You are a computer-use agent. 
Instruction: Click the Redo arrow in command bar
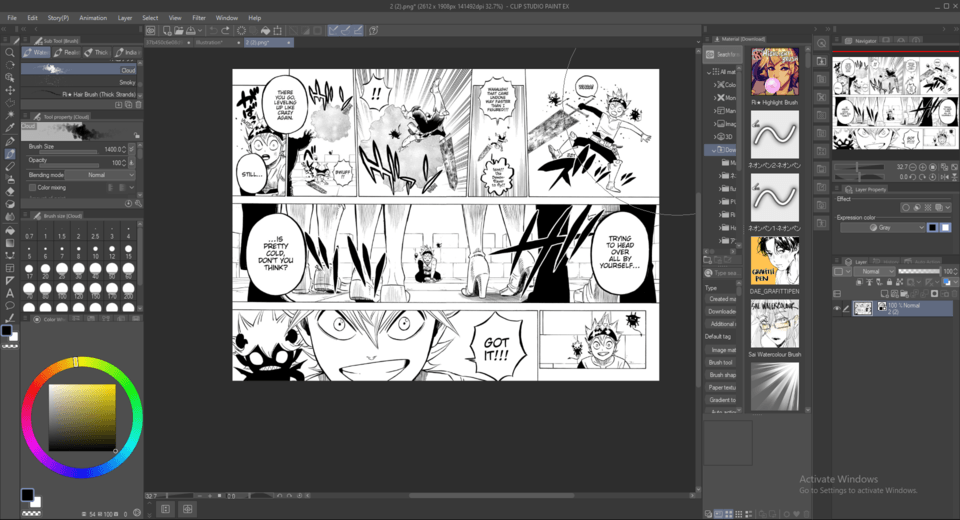(x=225, y=30)
